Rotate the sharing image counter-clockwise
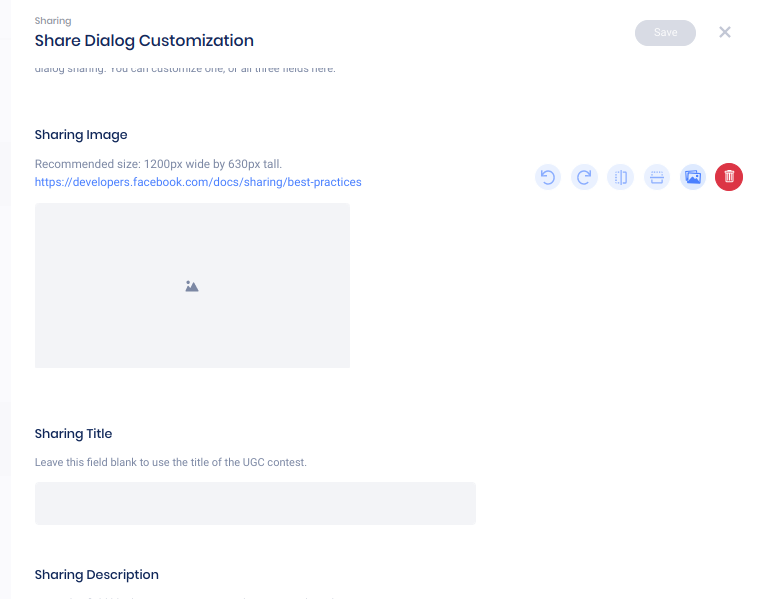 pyautogui.click(x=548, y=178)
